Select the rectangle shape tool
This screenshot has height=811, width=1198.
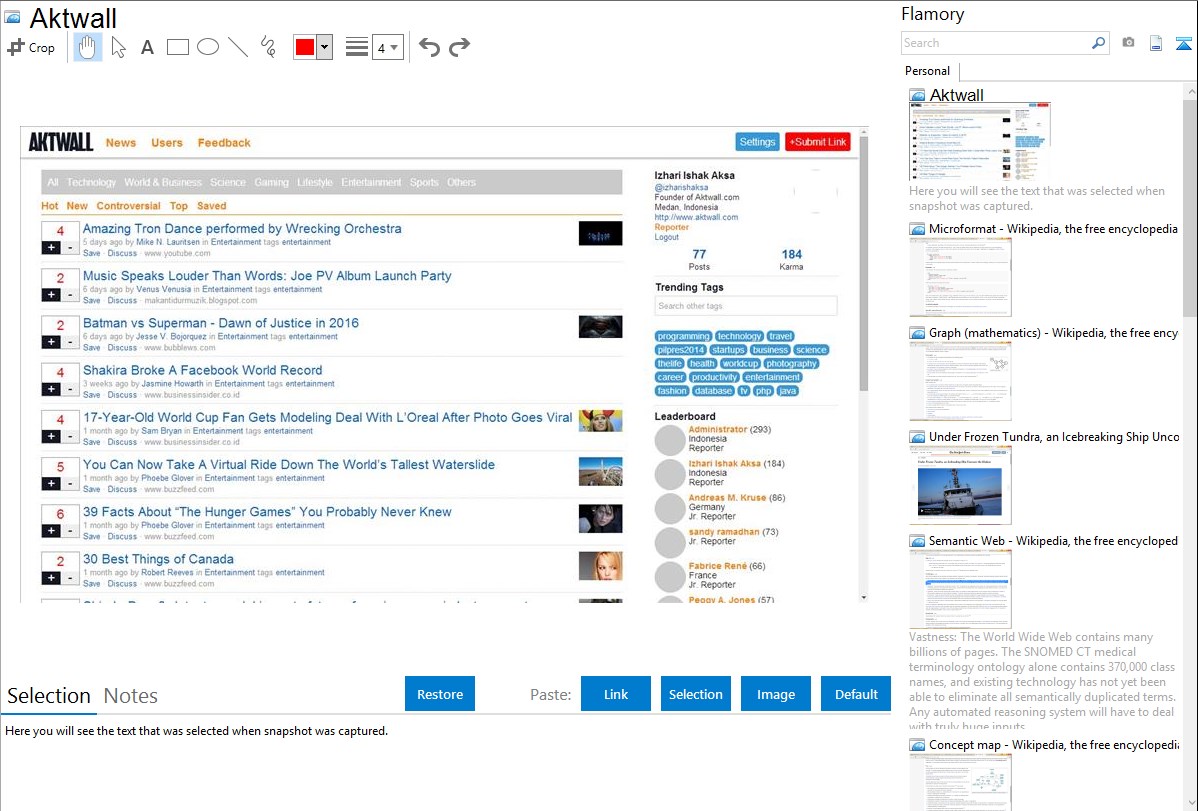(177, 47)
